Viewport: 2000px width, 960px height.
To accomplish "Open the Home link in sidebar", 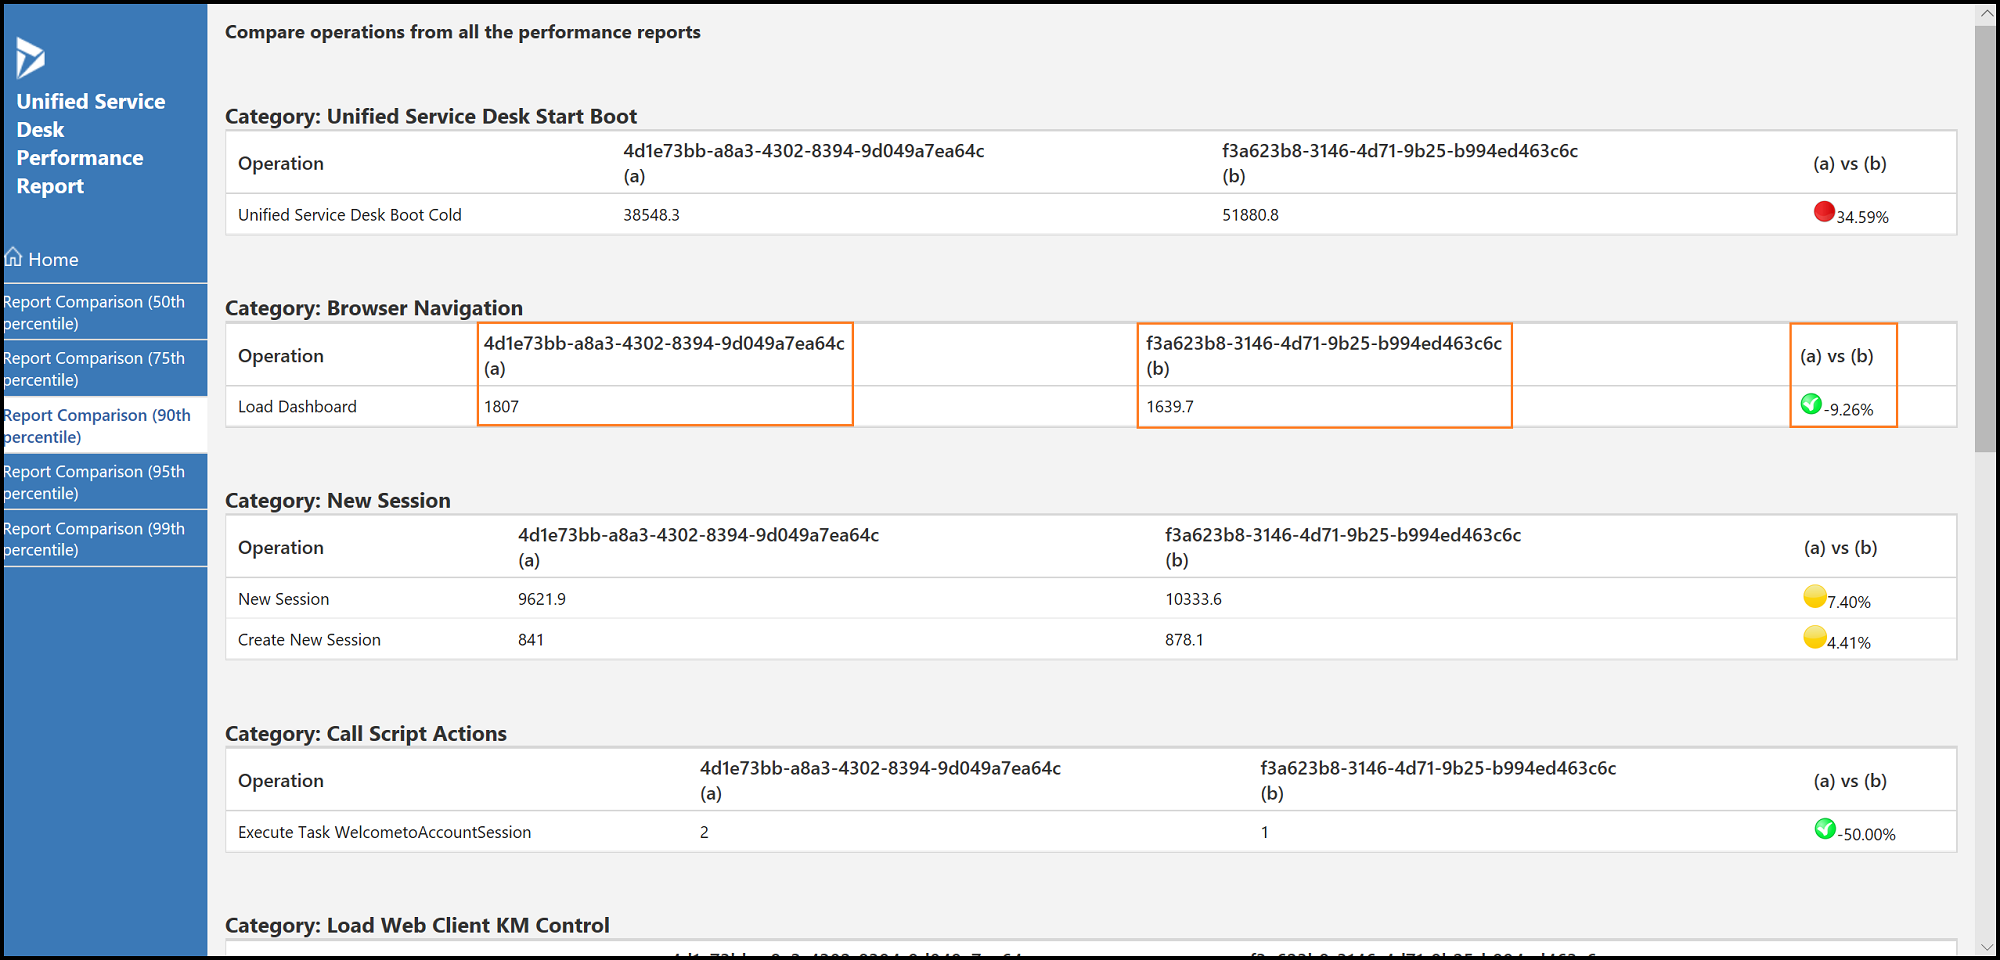I will point(53,260).
